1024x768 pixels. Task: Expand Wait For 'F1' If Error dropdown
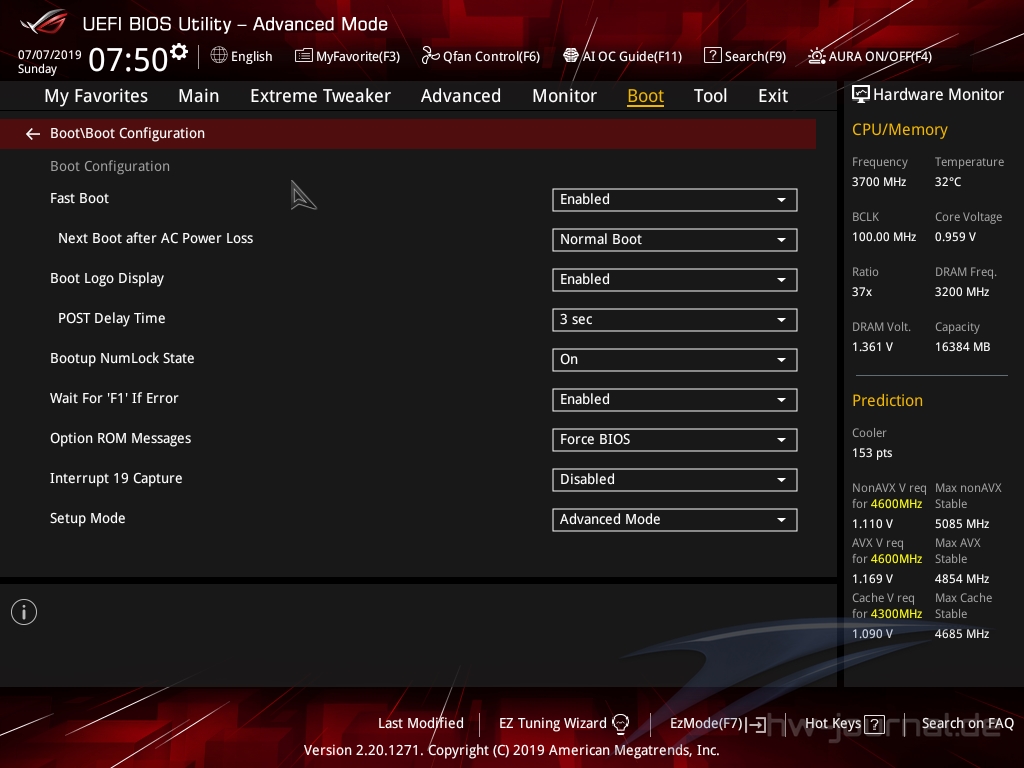(675, 400)
